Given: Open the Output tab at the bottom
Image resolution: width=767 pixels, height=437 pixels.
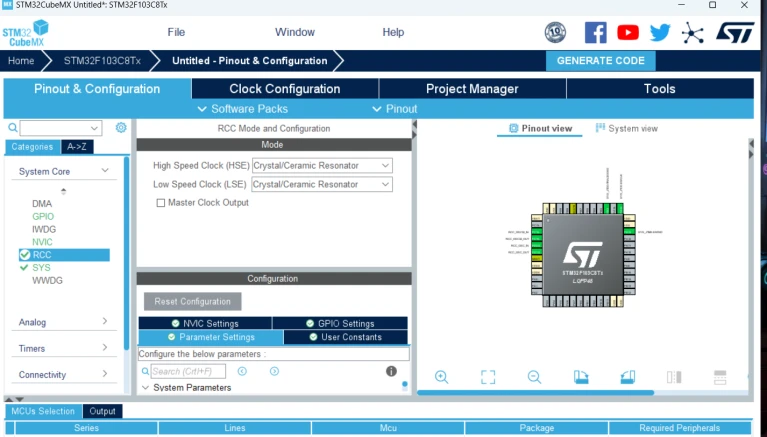Looking at the screenshot, I should tap(102, 411).
